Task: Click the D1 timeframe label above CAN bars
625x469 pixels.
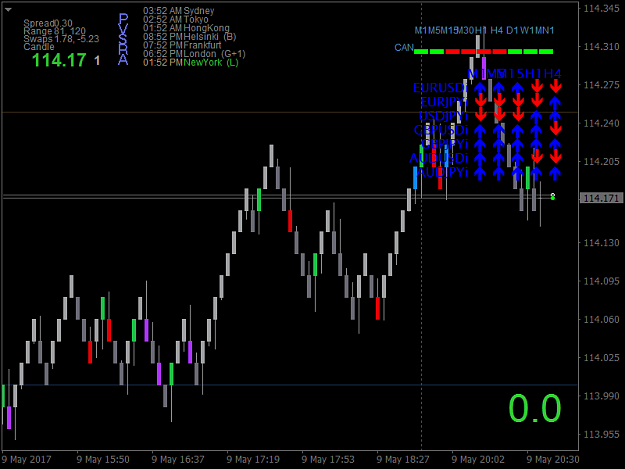Action: click(x=512, y=30)
